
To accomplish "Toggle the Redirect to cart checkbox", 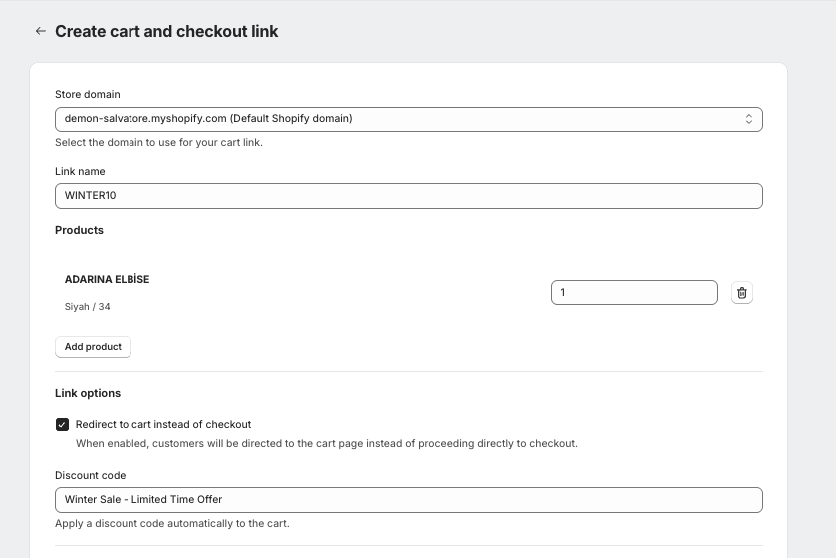I will [62, 424].
